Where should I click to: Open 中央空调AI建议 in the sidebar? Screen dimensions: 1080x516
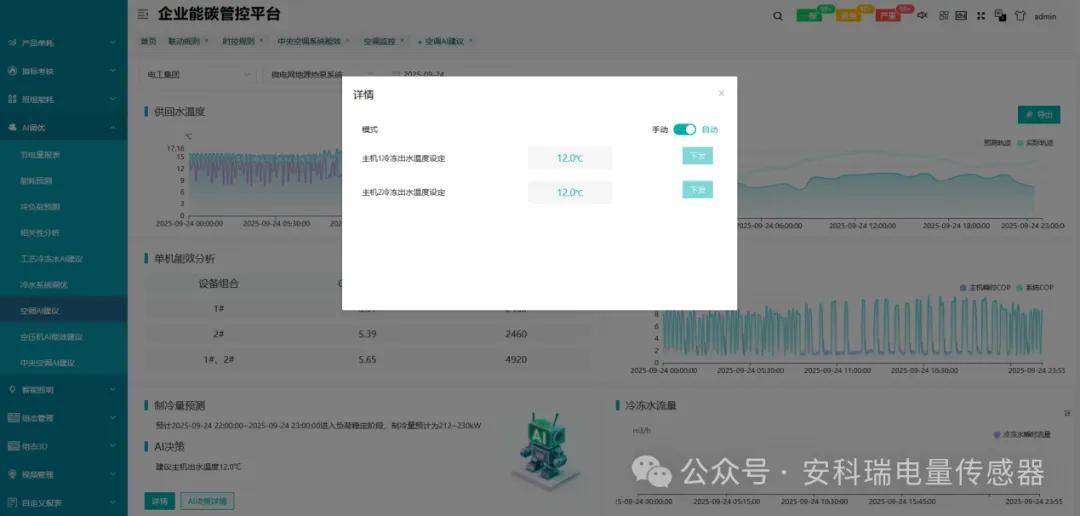[x=48, y=363]
